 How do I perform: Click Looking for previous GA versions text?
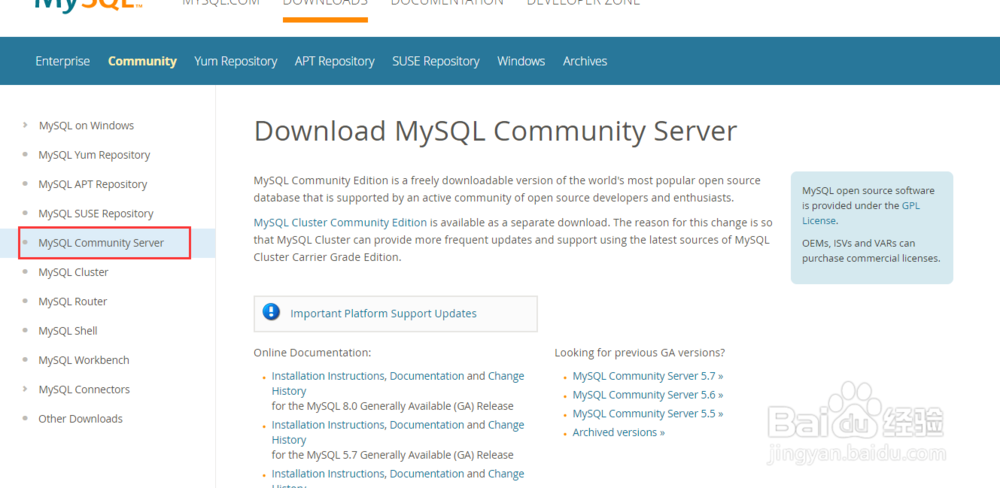pos(640,353)
